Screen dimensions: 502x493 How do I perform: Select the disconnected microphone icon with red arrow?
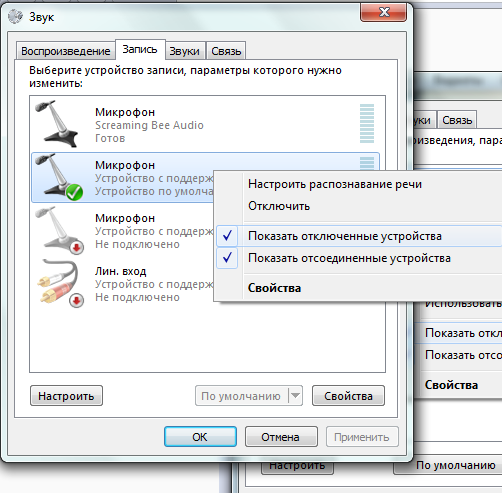pyautogui.click(x=59, y=230)
